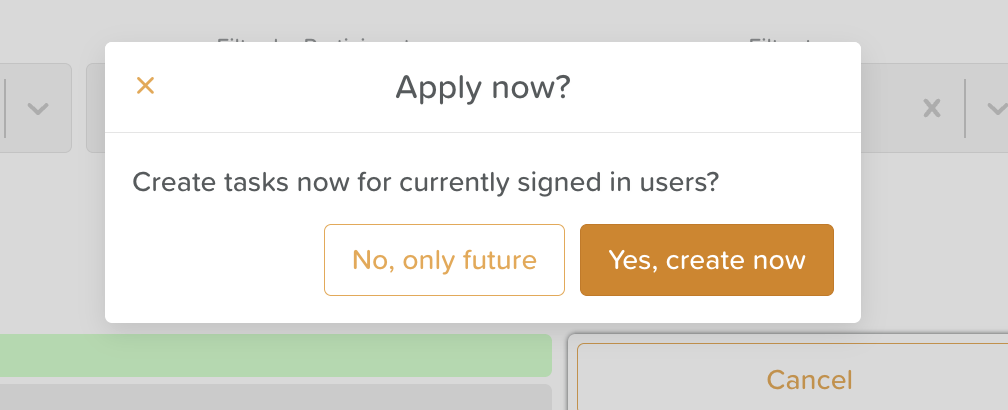Choose 'No, only future' option
The image size is (1008, 410).
444,260
